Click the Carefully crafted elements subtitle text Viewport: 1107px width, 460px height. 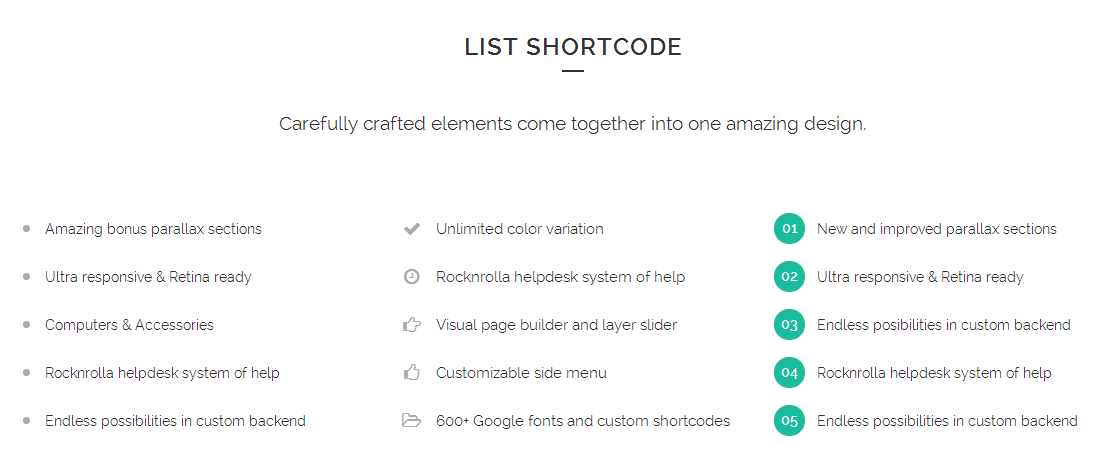coord(572,124)
